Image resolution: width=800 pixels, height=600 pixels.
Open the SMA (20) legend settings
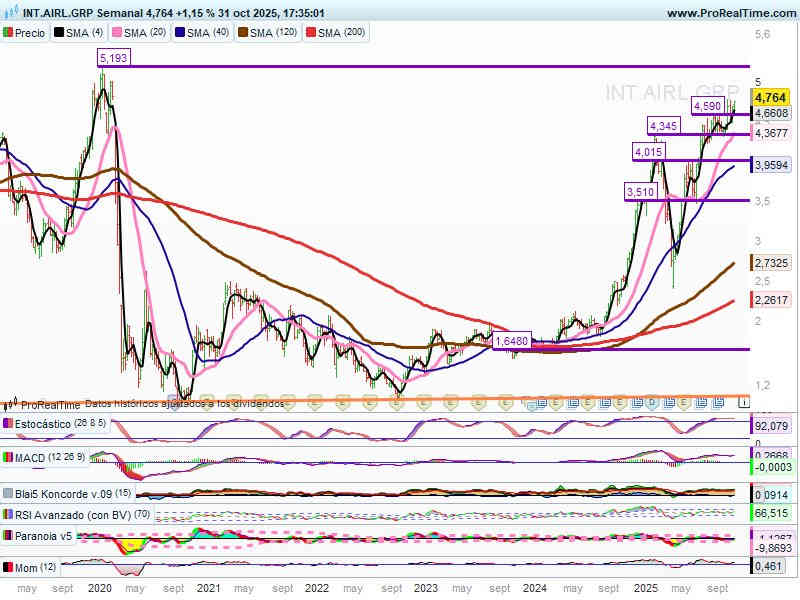pos(145,33)
